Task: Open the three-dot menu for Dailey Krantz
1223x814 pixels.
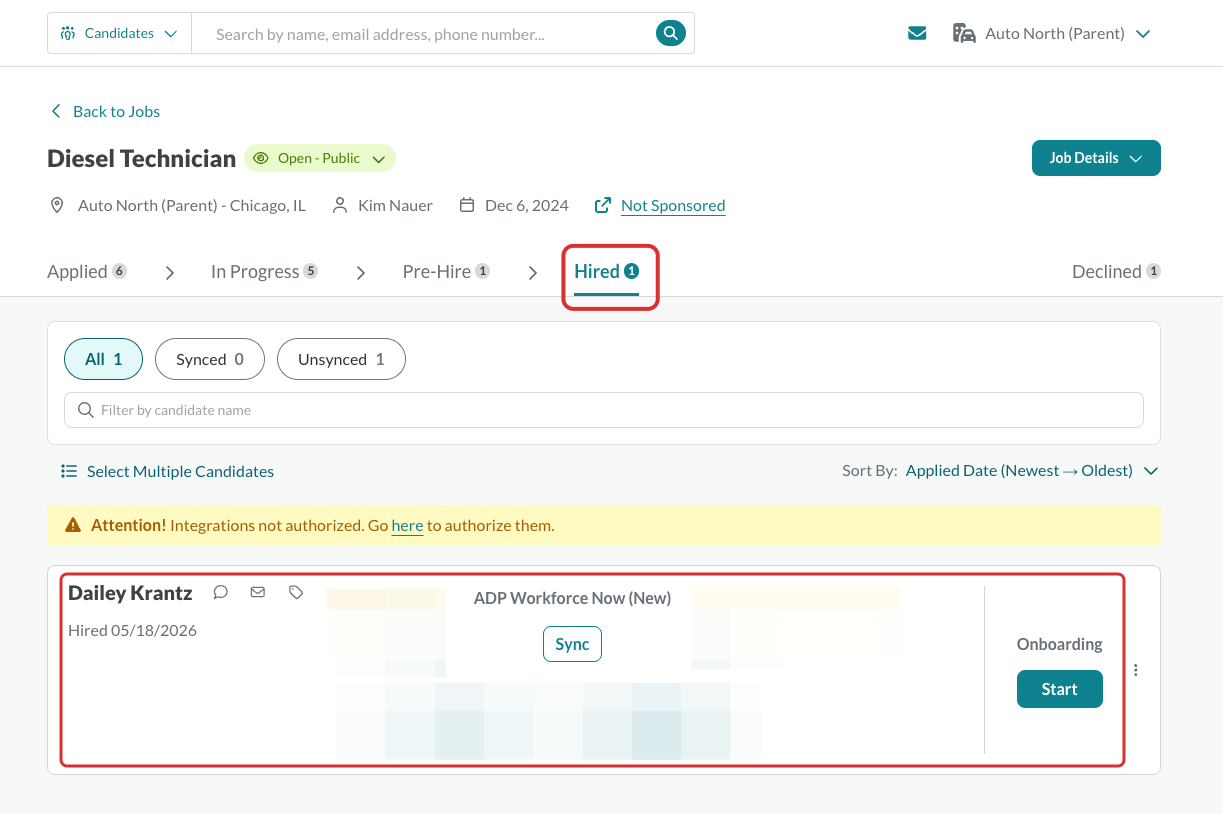Action: point(1136,670)
